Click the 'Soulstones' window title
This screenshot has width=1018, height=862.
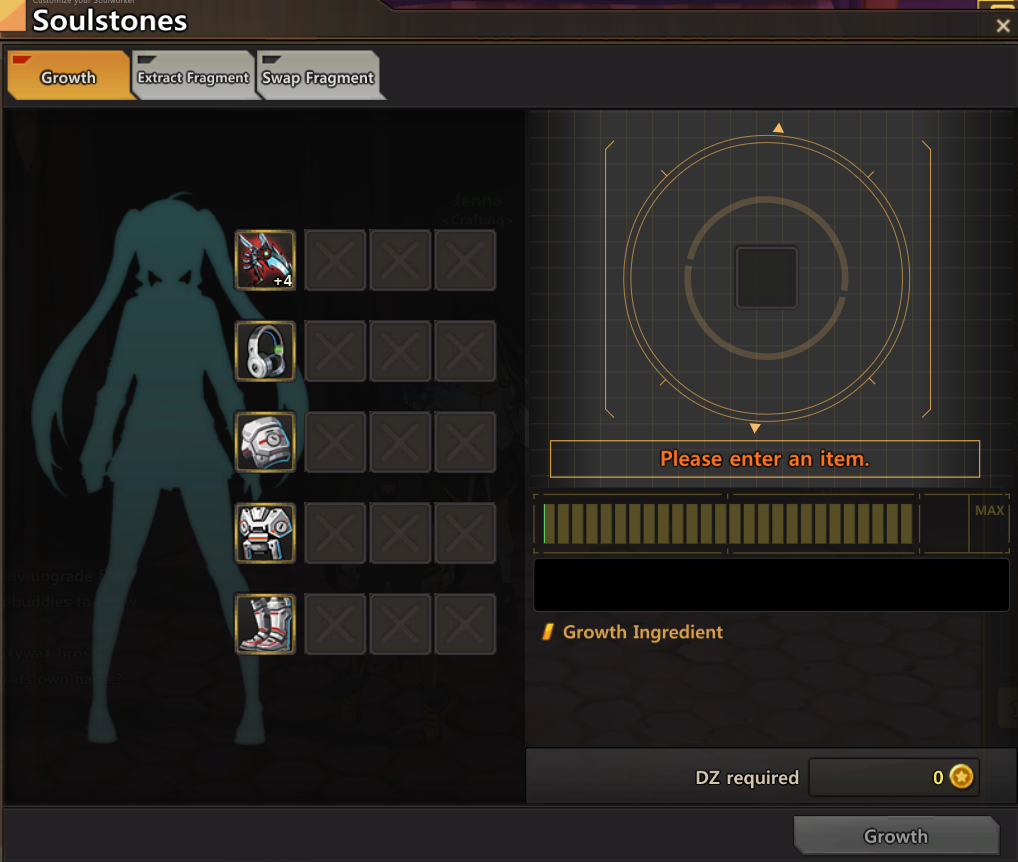click(x=110, y=21)
